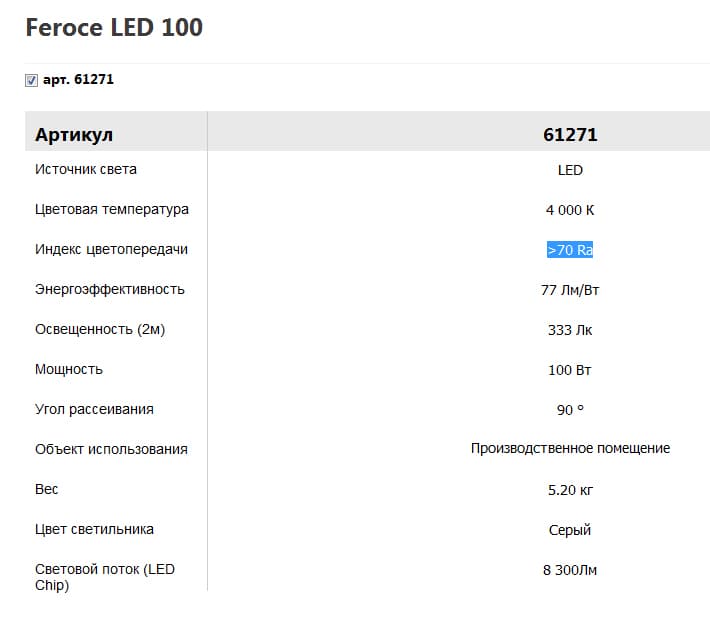
Task: Click the 100 Вт value
Action: [570, 370]
